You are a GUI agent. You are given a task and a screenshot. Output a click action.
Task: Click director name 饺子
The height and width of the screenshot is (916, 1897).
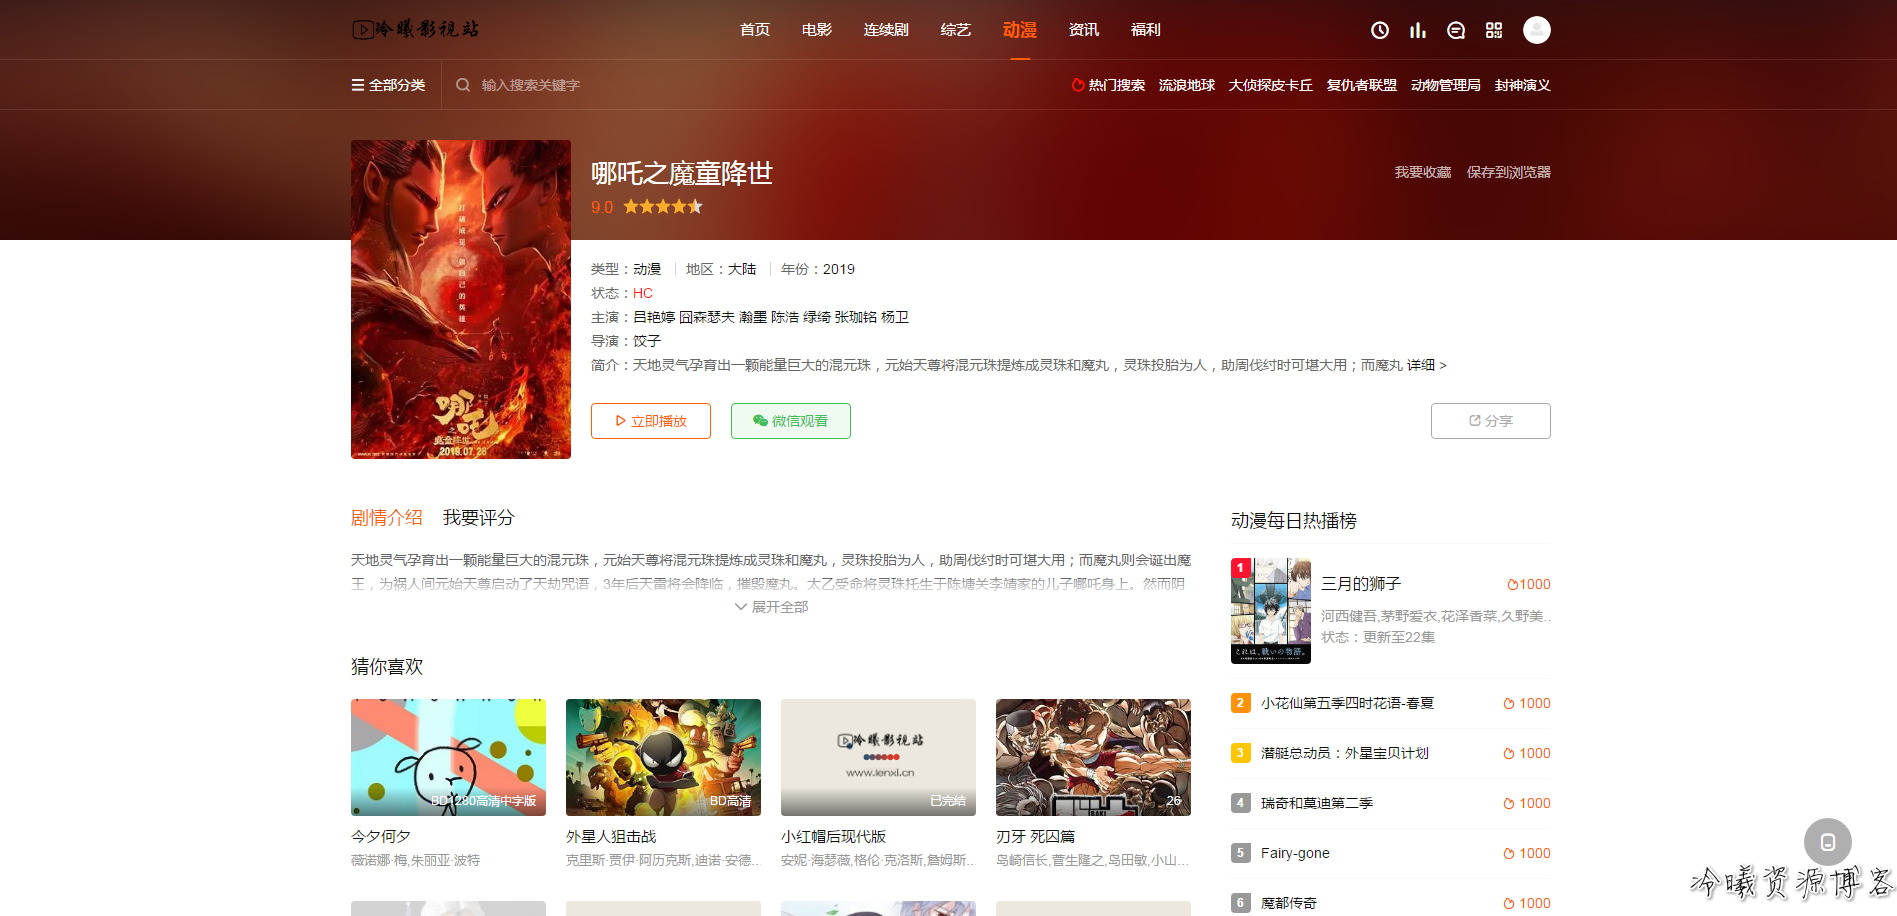pyautogui.click(x=647, y=341)
